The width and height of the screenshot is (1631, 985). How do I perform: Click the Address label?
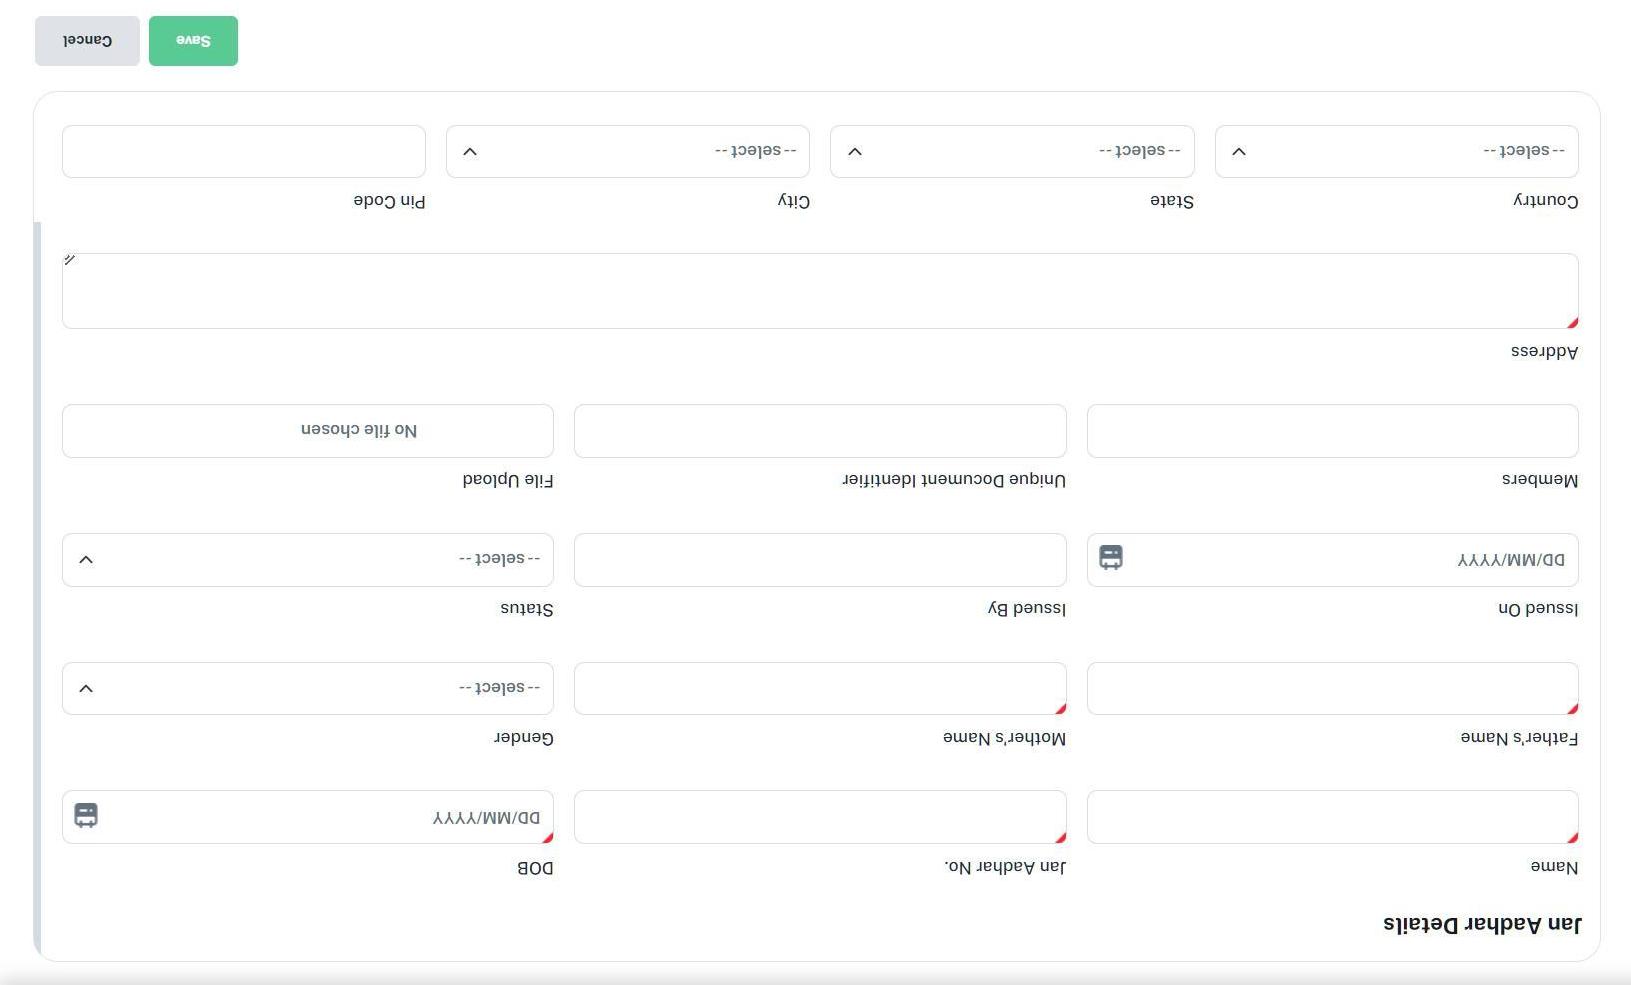tap(1544, 352)
